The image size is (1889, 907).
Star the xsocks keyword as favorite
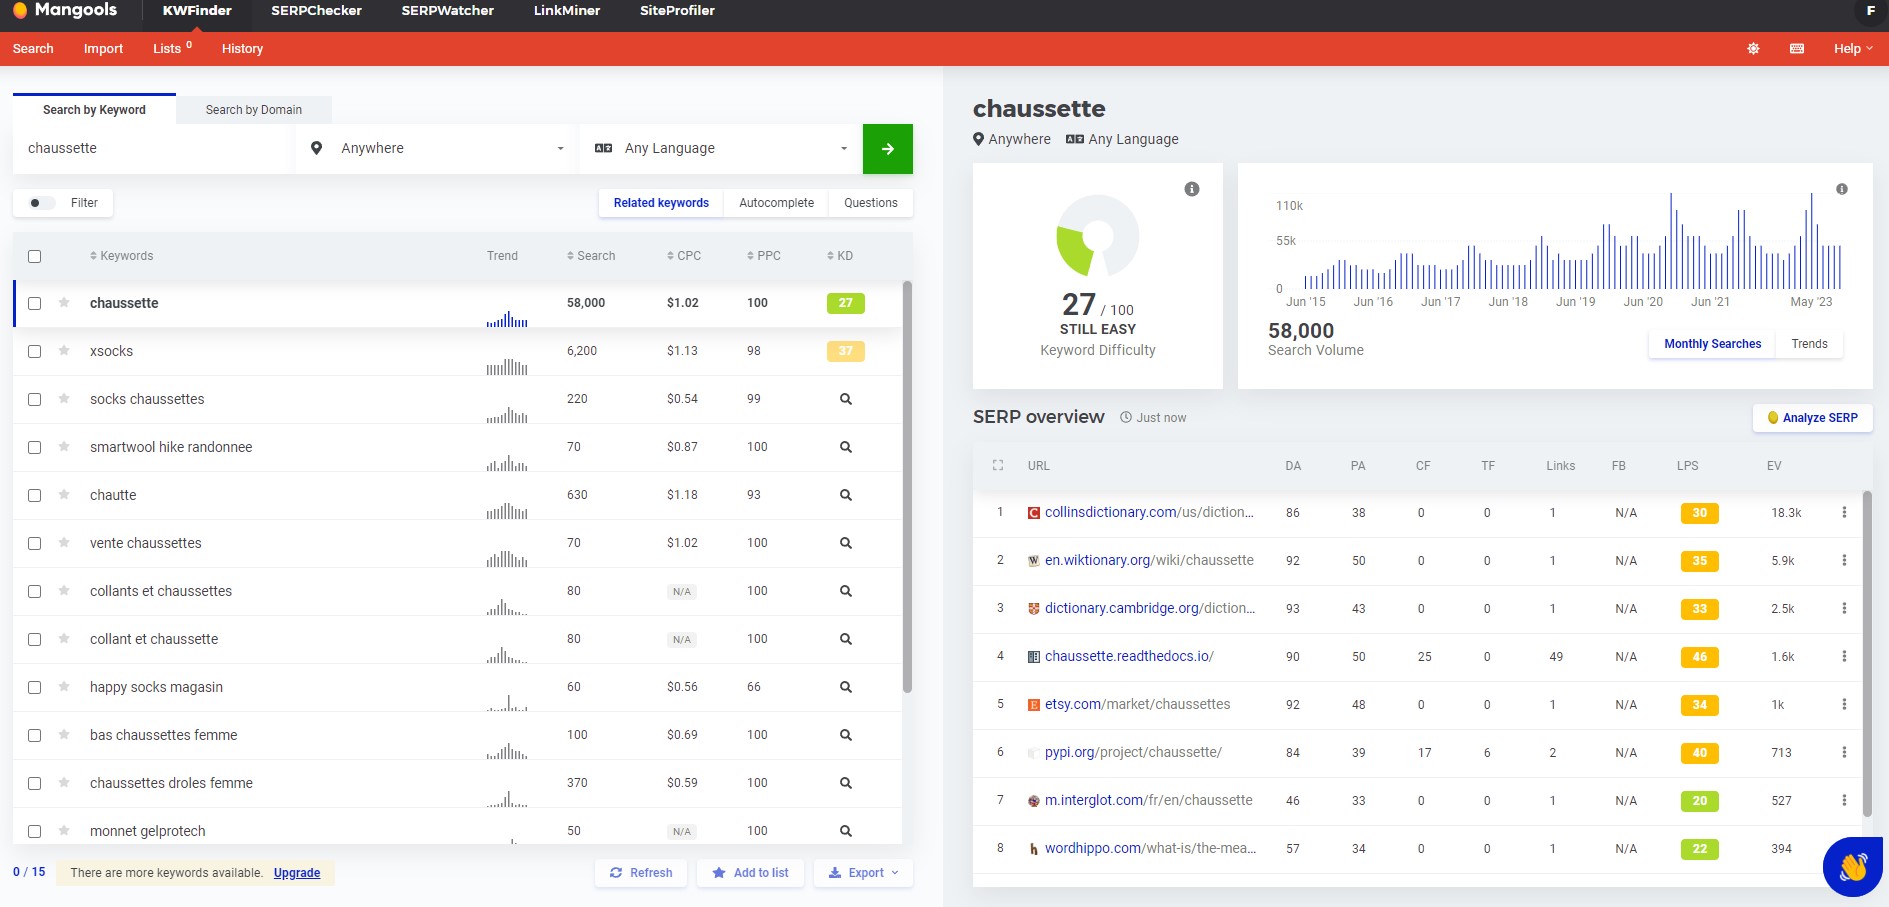(64, 351)
